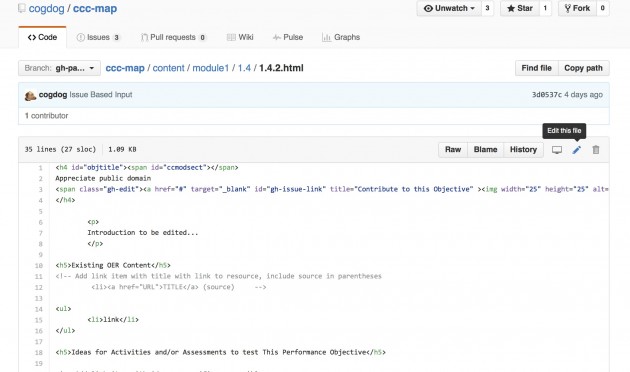This screenshot has width=630, height=372.
Task: View the file History
Action: tap(523, 150)
